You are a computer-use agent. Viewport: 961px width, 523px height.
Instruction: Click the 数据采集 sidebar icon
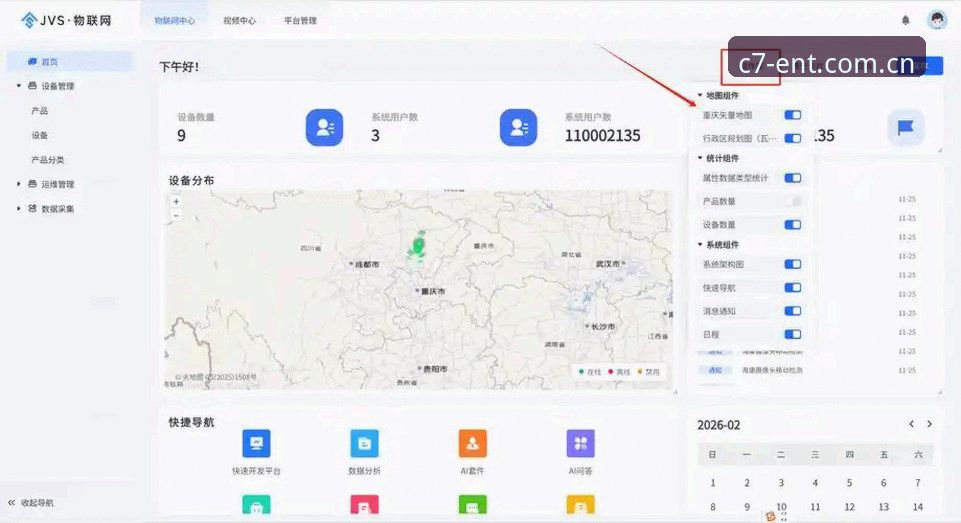pyautogui.click(x=32, y=208)
